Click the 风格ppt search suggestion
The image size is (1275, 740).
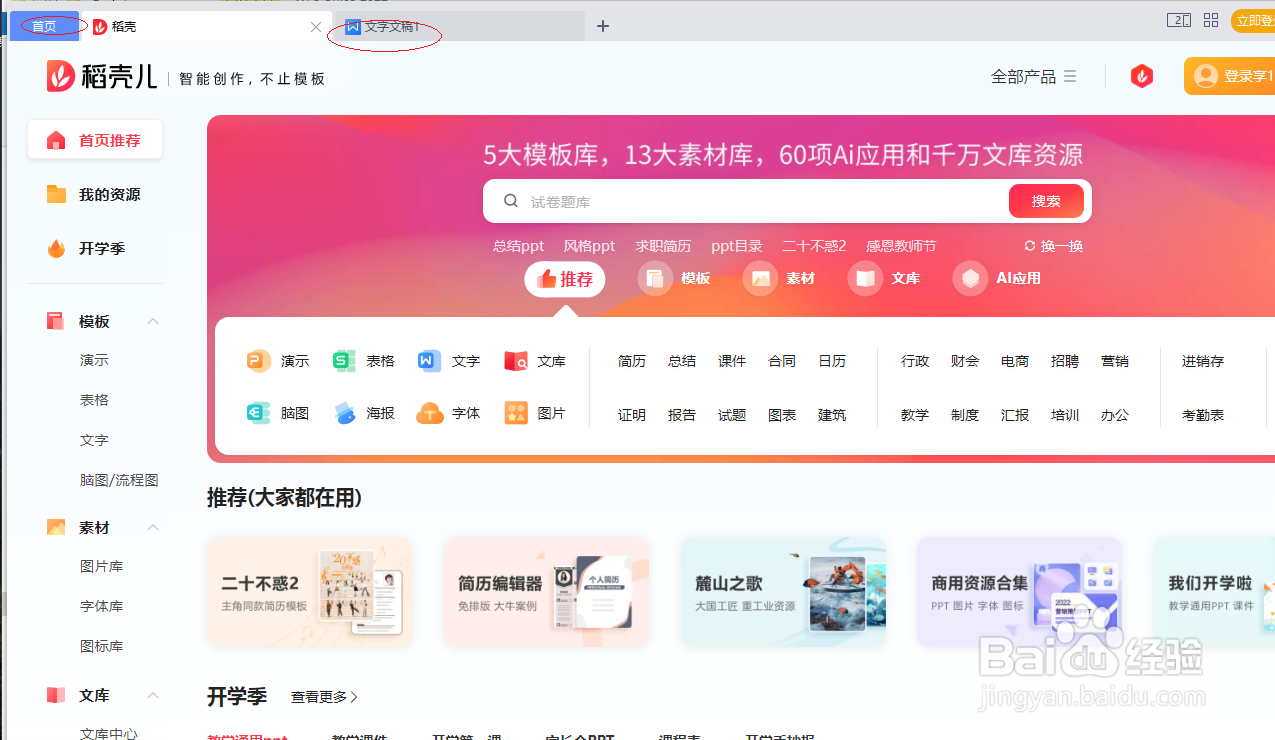(589, 246)
